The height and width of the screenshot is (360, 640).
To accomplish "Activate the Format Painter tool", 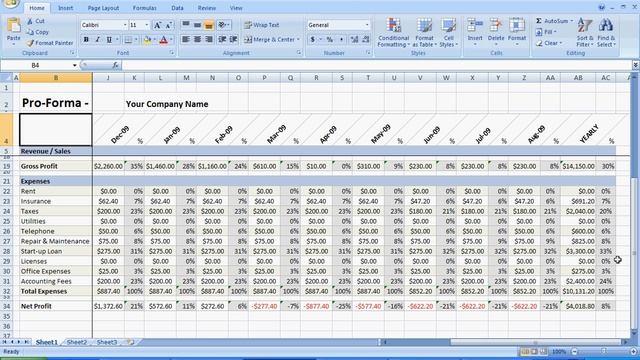I will [50, 43].
